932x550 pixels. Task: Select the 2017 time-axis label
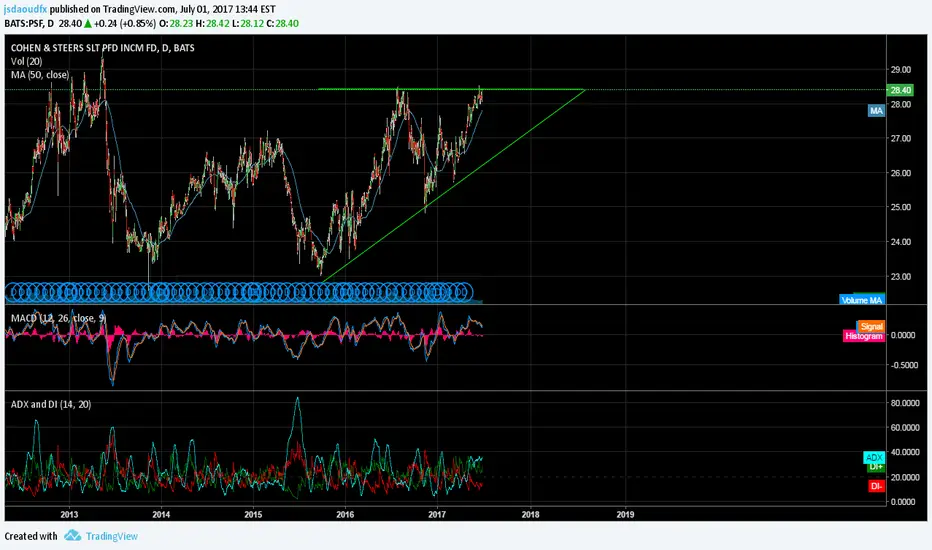[437, 514]
